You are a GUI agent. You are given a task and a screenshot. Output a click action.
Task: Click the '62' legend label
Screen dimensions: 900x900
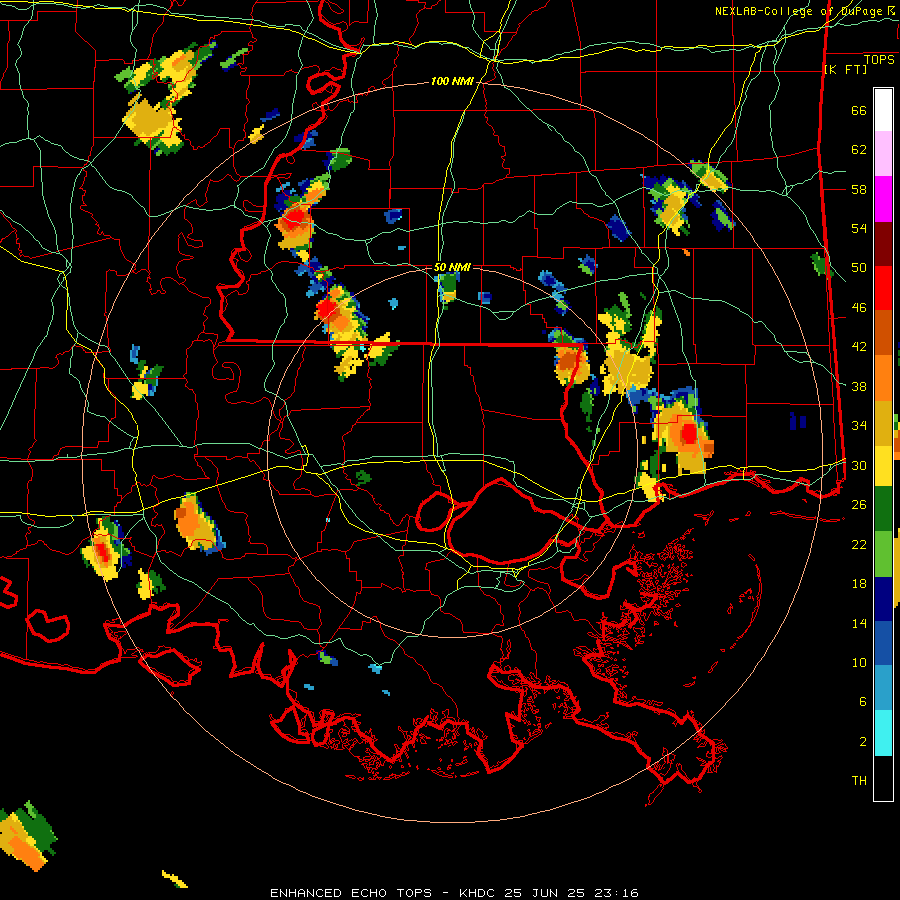click(859, 150)
